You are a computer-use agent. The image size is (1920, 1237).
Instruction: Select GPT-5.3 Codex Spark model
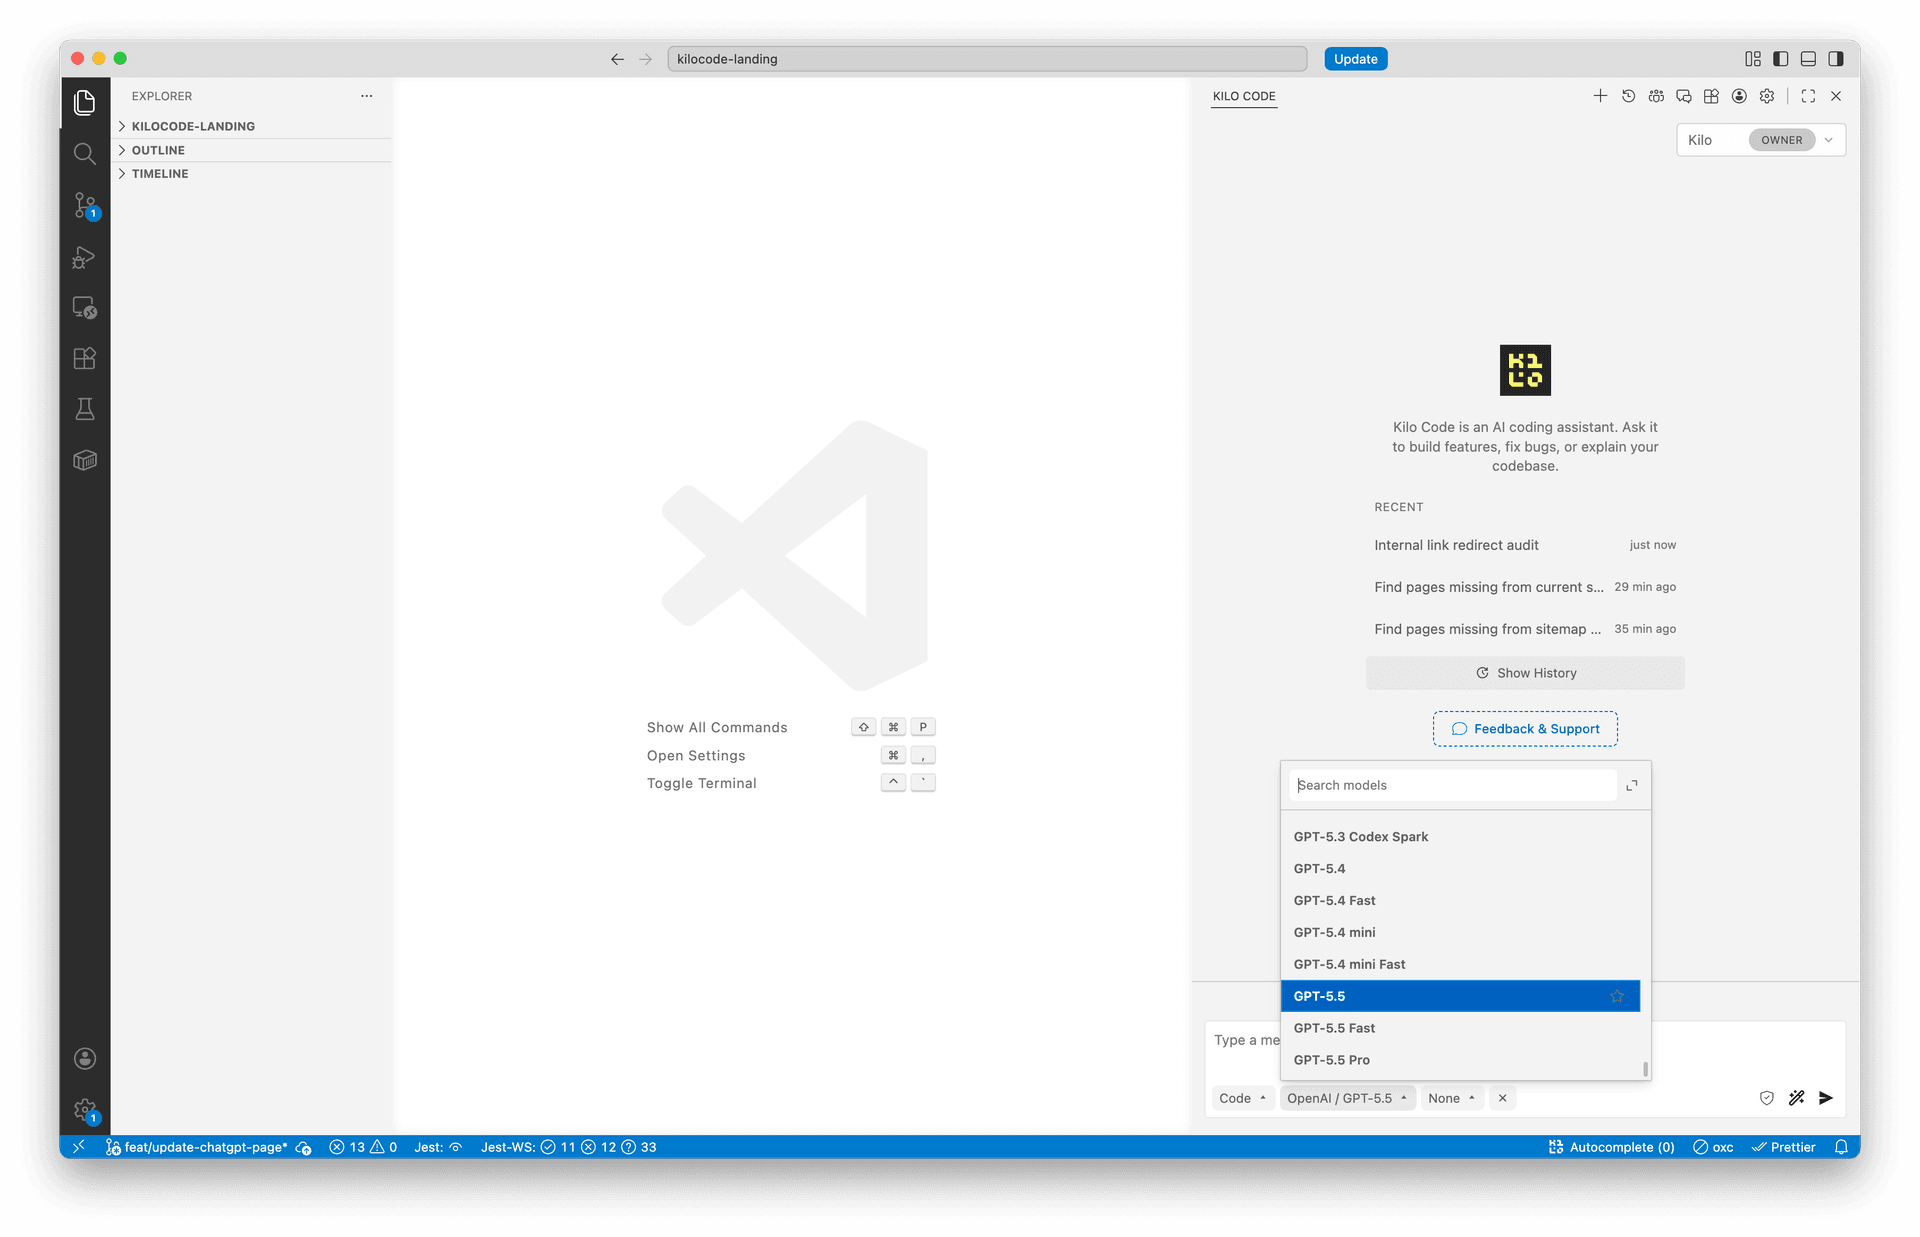tap(1460, 837)
